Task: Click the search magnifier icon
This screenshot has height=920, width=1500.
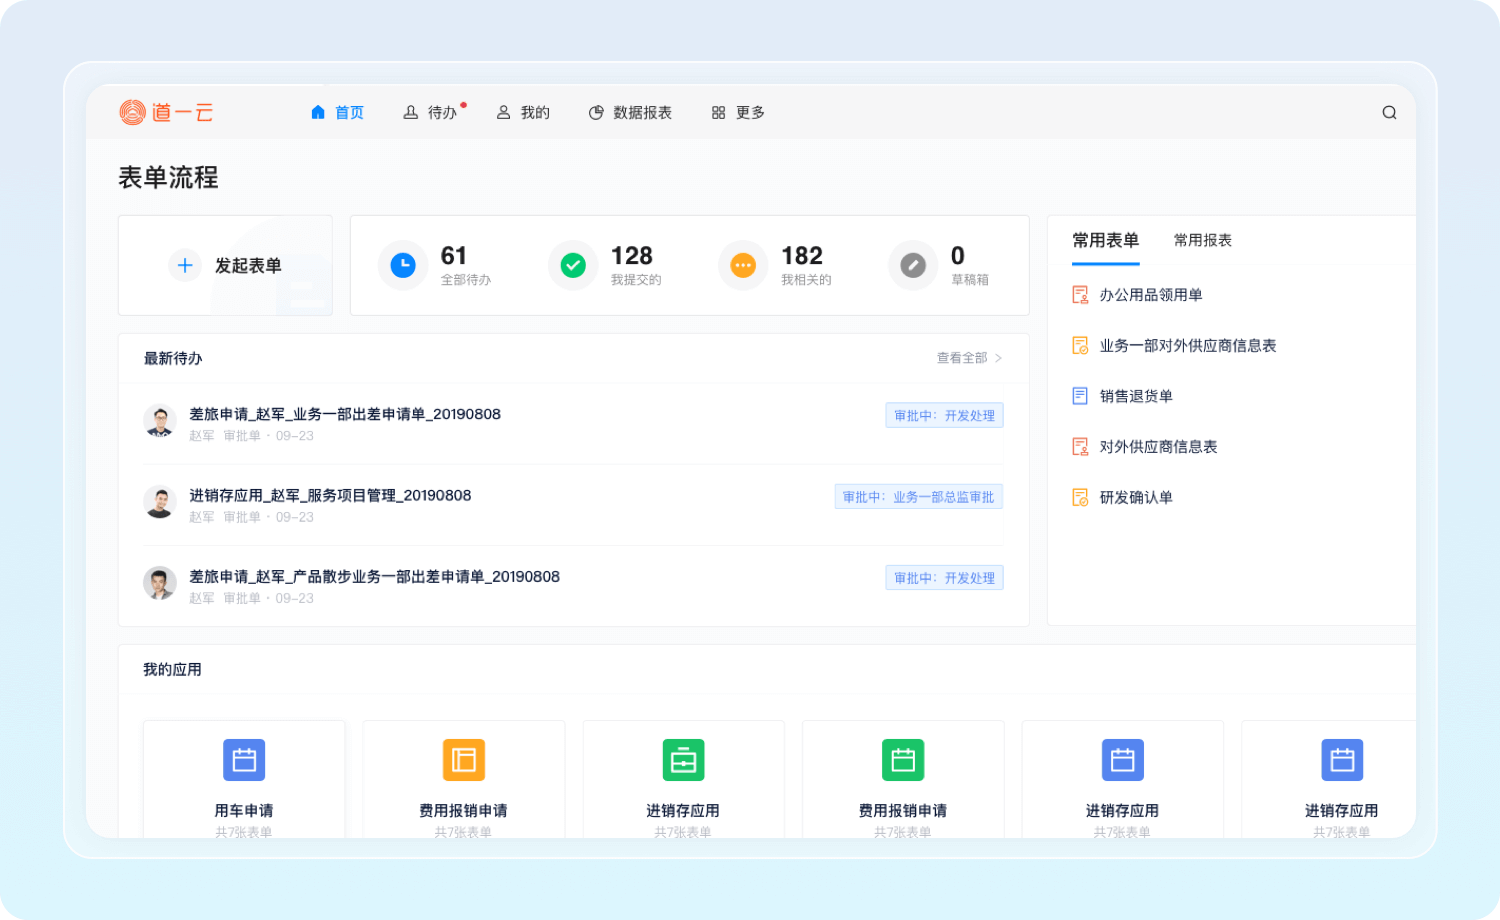Action: [1389, 113]
